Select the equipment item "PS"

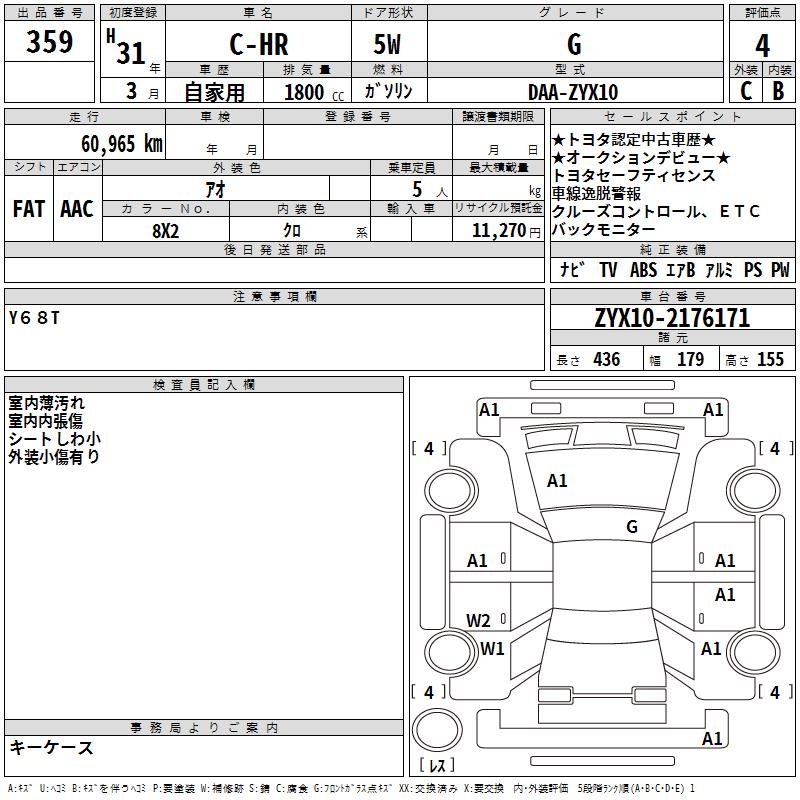pos(753,269)
